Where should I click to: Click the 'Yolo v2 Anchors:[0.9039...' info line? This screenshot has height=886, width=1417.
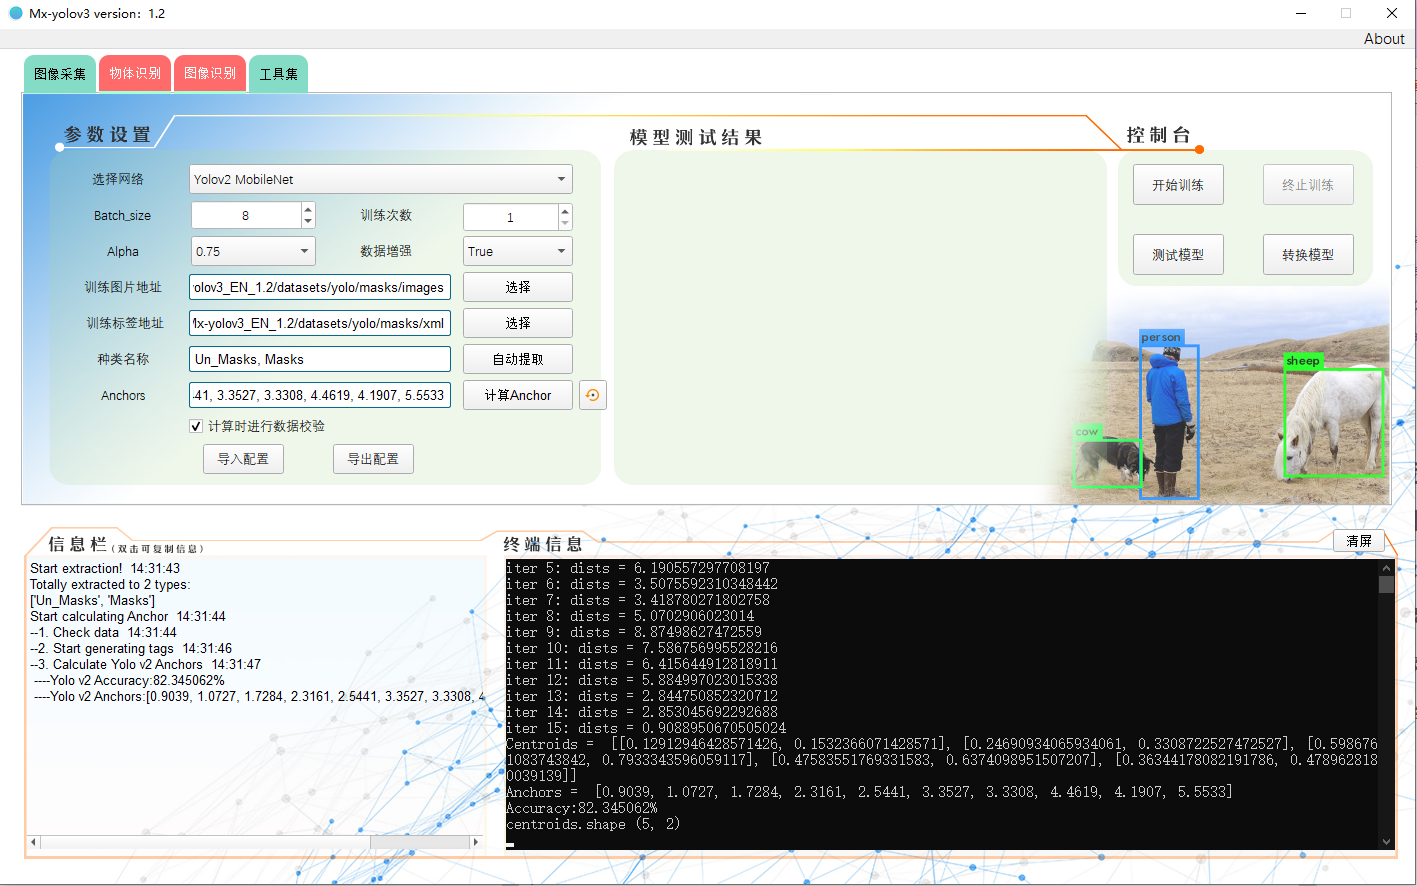click(x=260, y=696)
